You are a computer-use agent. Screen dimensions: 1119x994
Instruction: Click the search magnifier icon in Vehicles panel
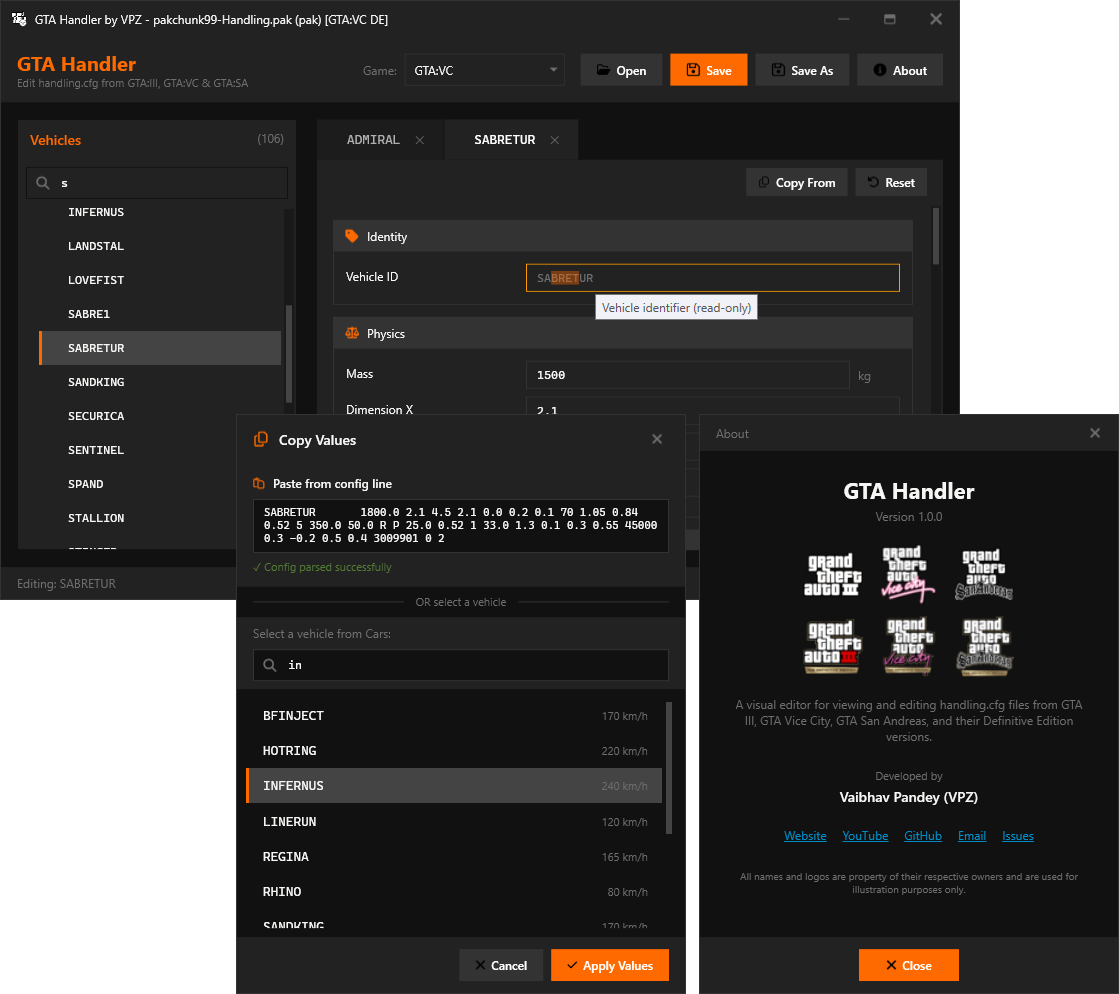point(43,184)
